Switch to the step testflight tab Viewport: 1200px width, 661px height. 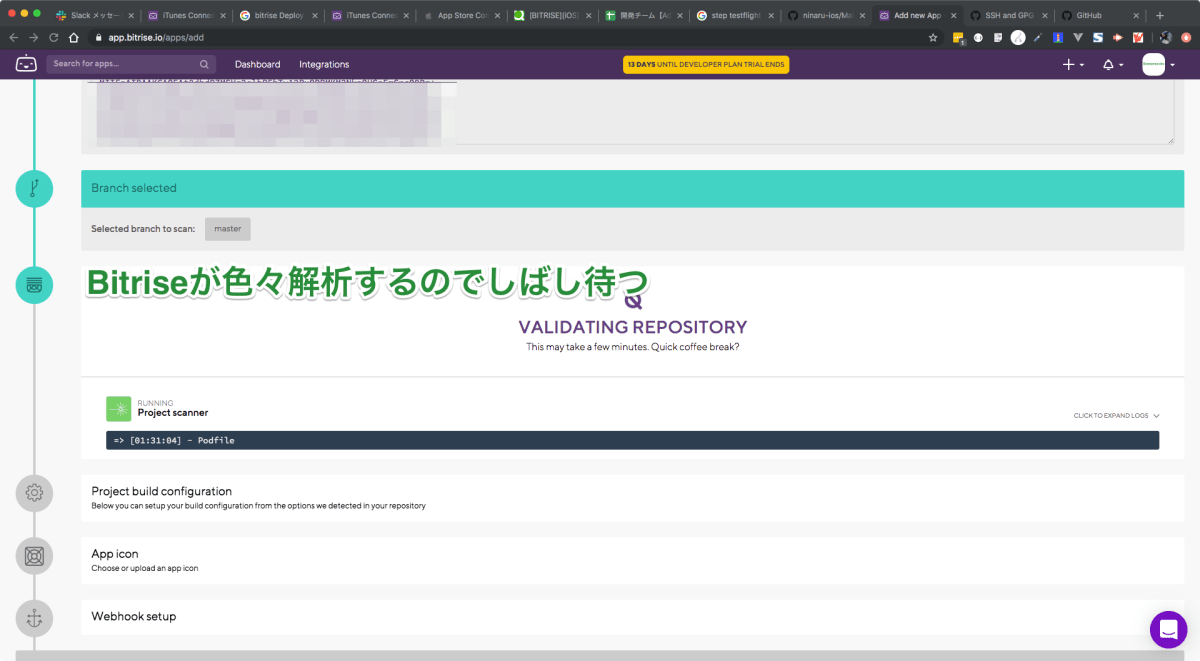click(733, 15)
